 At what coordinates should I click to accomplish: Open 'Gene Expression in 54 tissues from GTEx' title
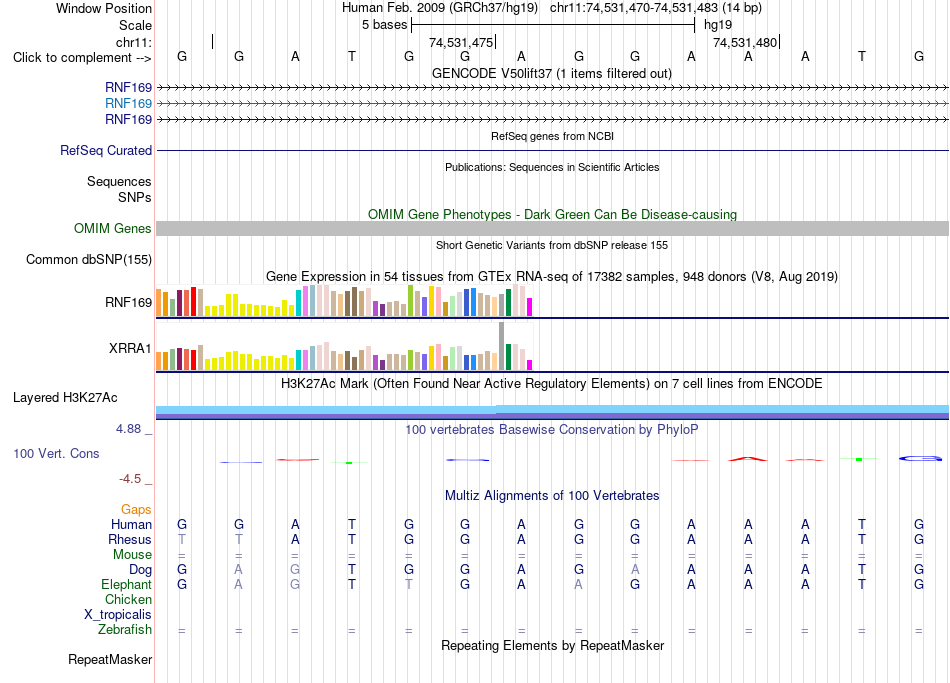coord(552,276)
